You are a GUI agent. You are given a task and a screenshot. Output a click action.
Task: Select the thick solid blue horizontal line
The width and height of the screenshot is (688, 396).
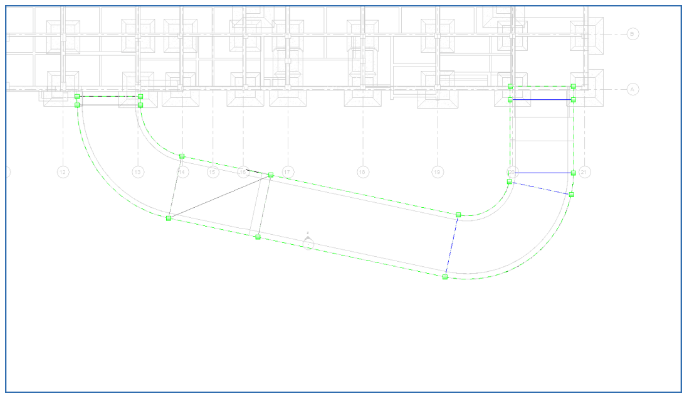click(542, 100)
